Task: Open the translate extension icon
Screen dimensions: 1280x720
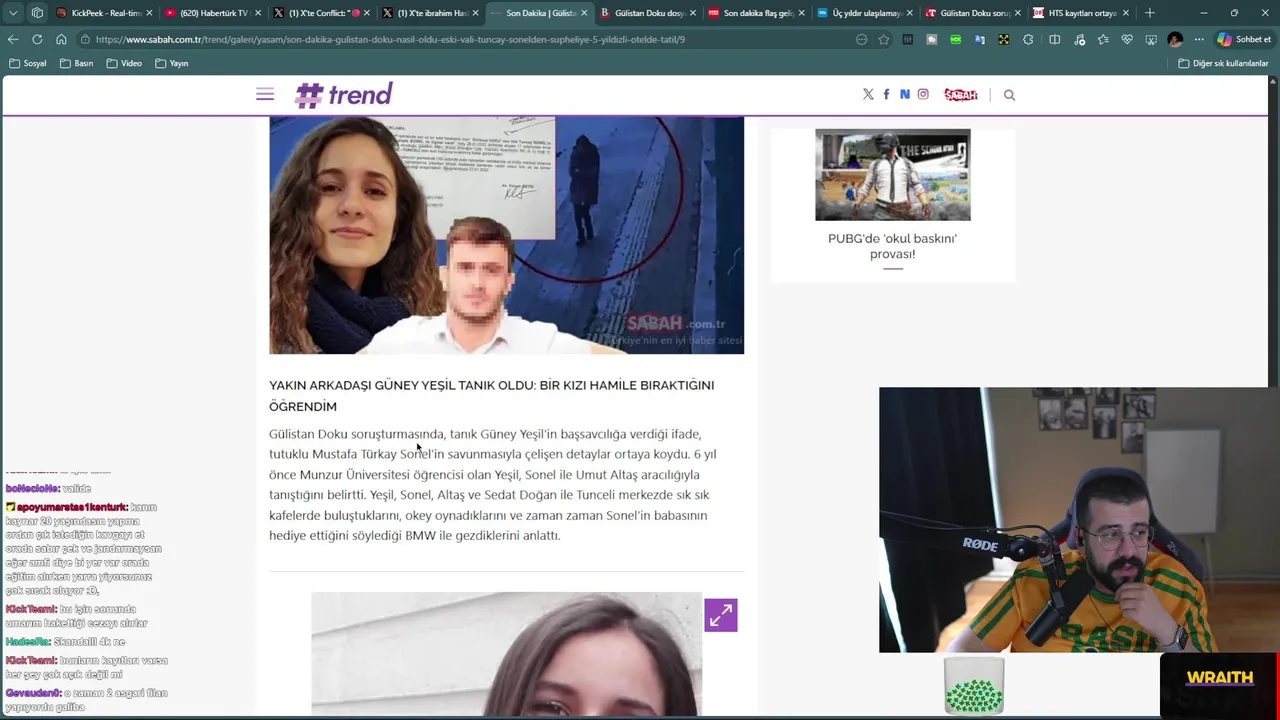Action: [980, 39]
